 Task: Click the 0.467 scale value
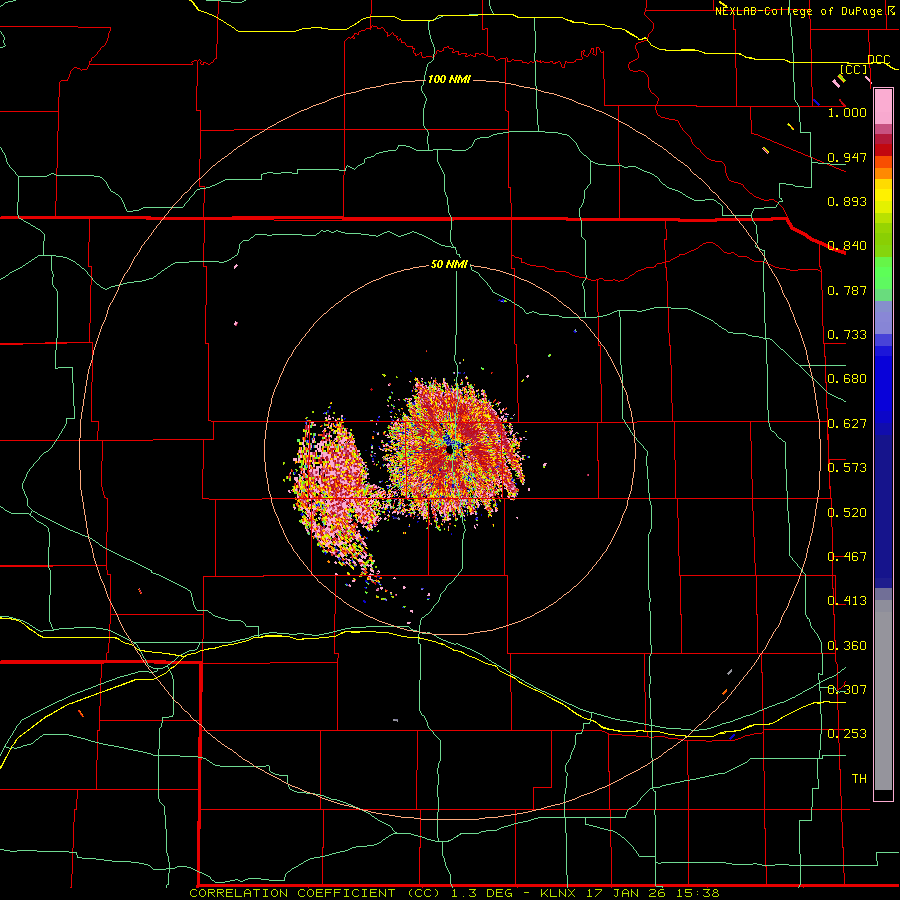click(x=847, y=557)
